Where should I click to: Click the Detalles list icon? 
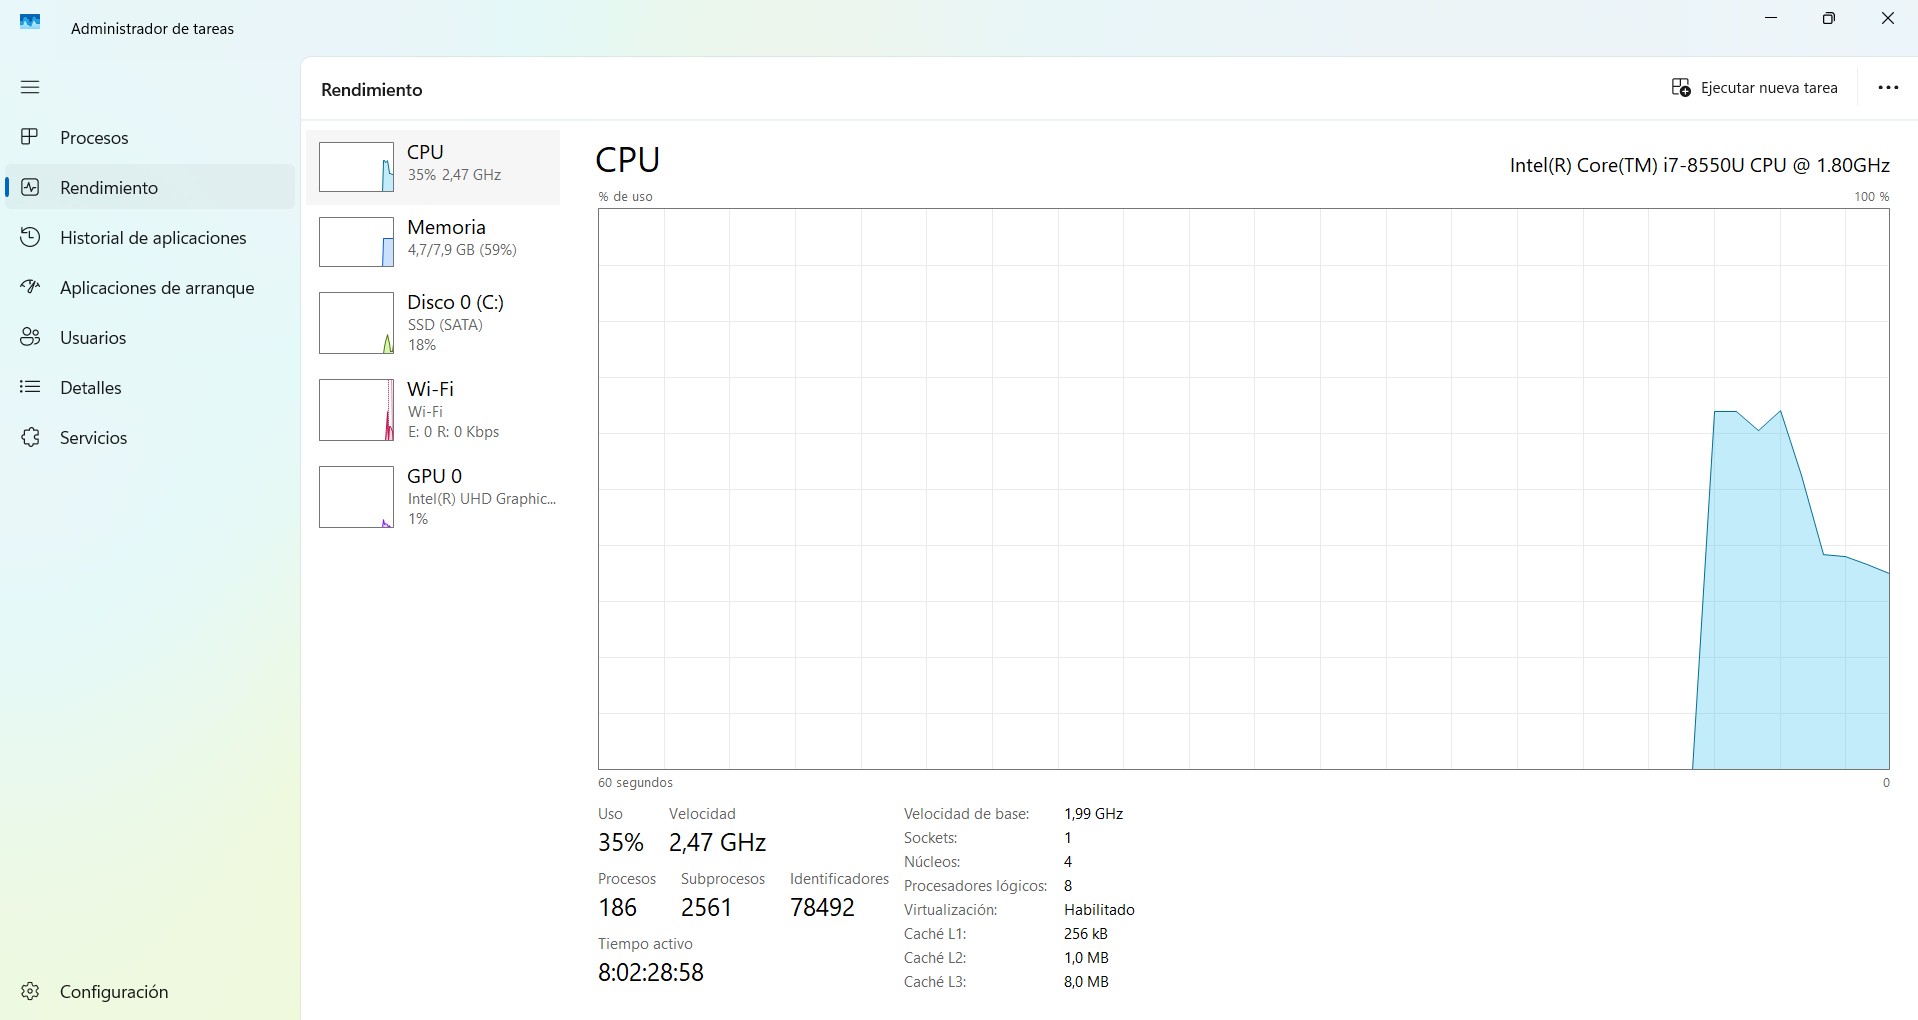(30, 387)
